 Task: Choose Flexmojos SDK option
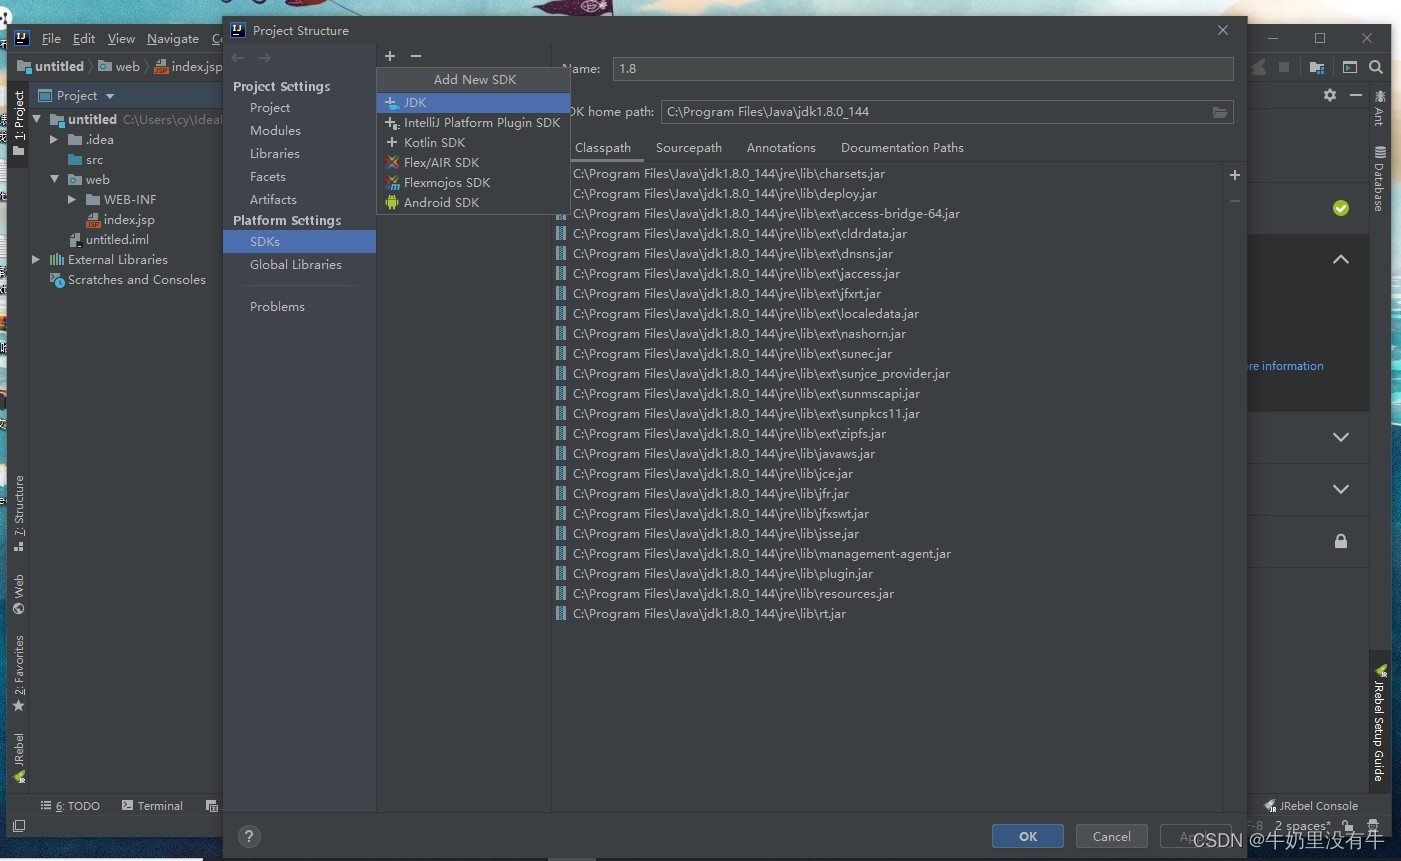point(473,183)
